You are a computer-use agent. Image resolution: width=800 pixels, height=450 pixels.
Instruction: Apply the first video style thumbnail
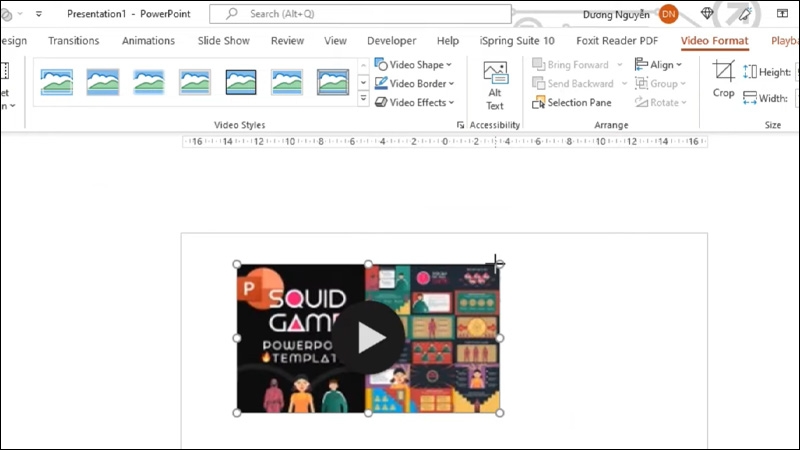pyautogui.click(x=57, y=82)
